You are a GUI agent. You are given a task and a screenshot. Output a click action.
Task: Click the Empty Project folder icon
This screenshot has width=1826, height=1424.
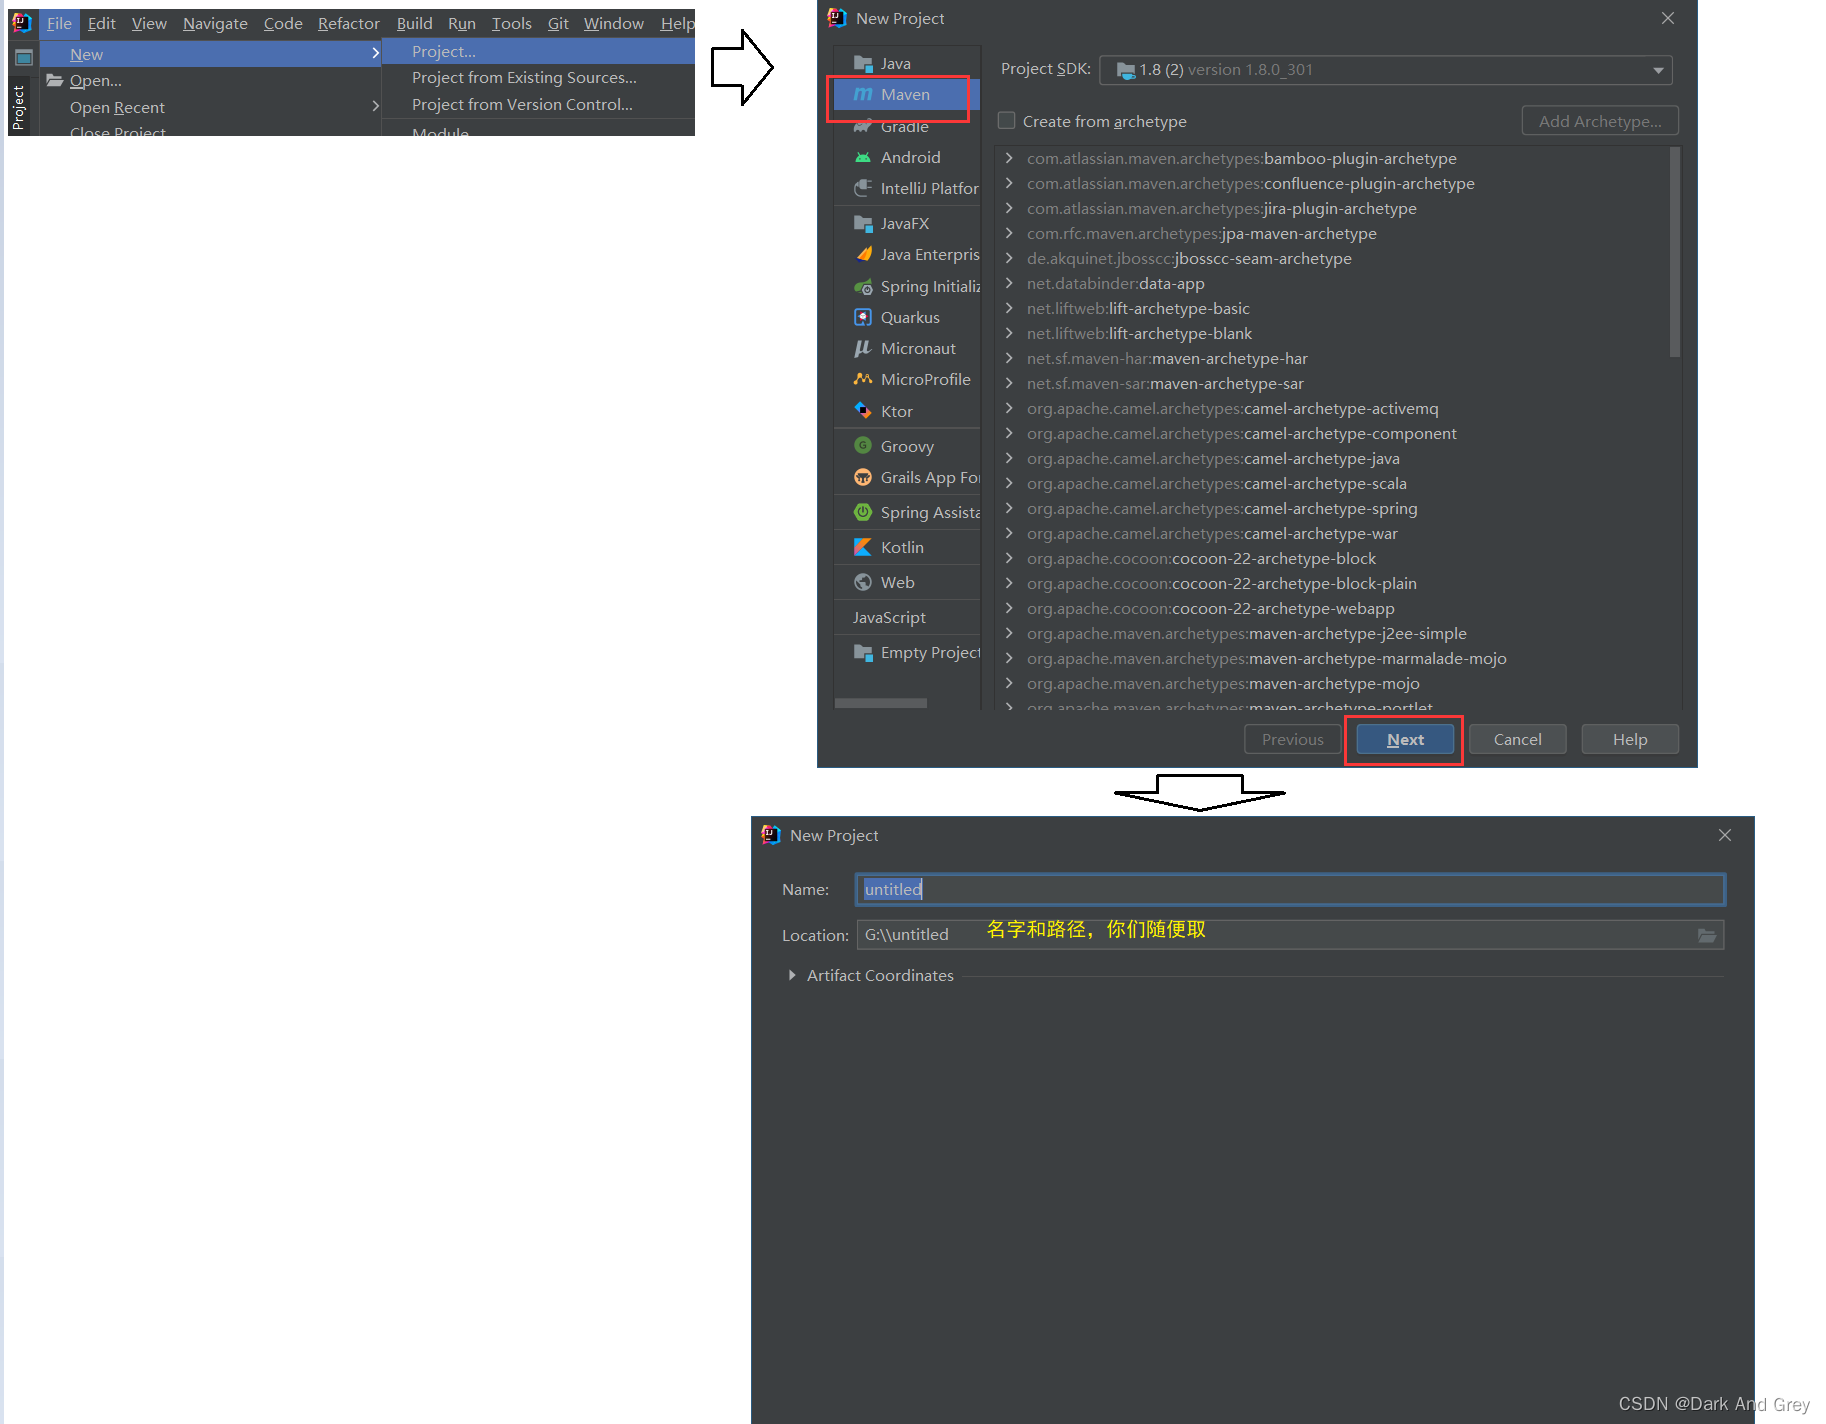tap(863, 653)
